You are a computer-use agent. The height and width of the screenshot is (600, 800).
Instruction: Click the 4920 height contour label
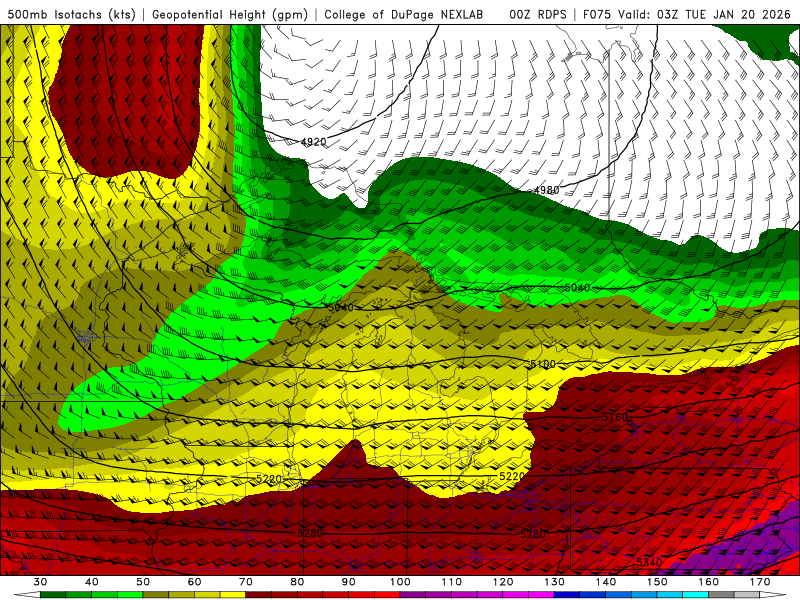[x=313, y=141]
